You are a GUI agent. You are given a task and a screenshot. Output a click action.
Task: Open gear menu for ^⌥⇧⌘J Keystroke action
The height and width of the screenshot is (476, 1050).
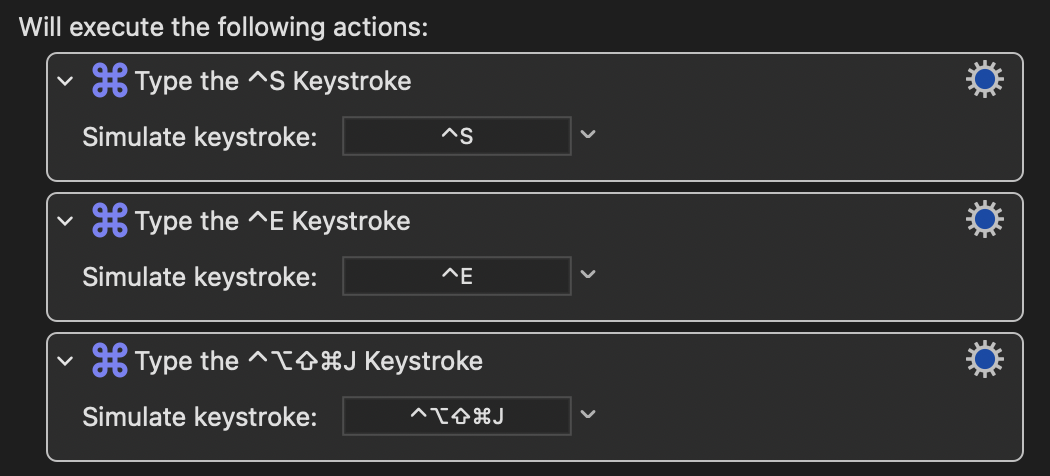click(984, 360)
